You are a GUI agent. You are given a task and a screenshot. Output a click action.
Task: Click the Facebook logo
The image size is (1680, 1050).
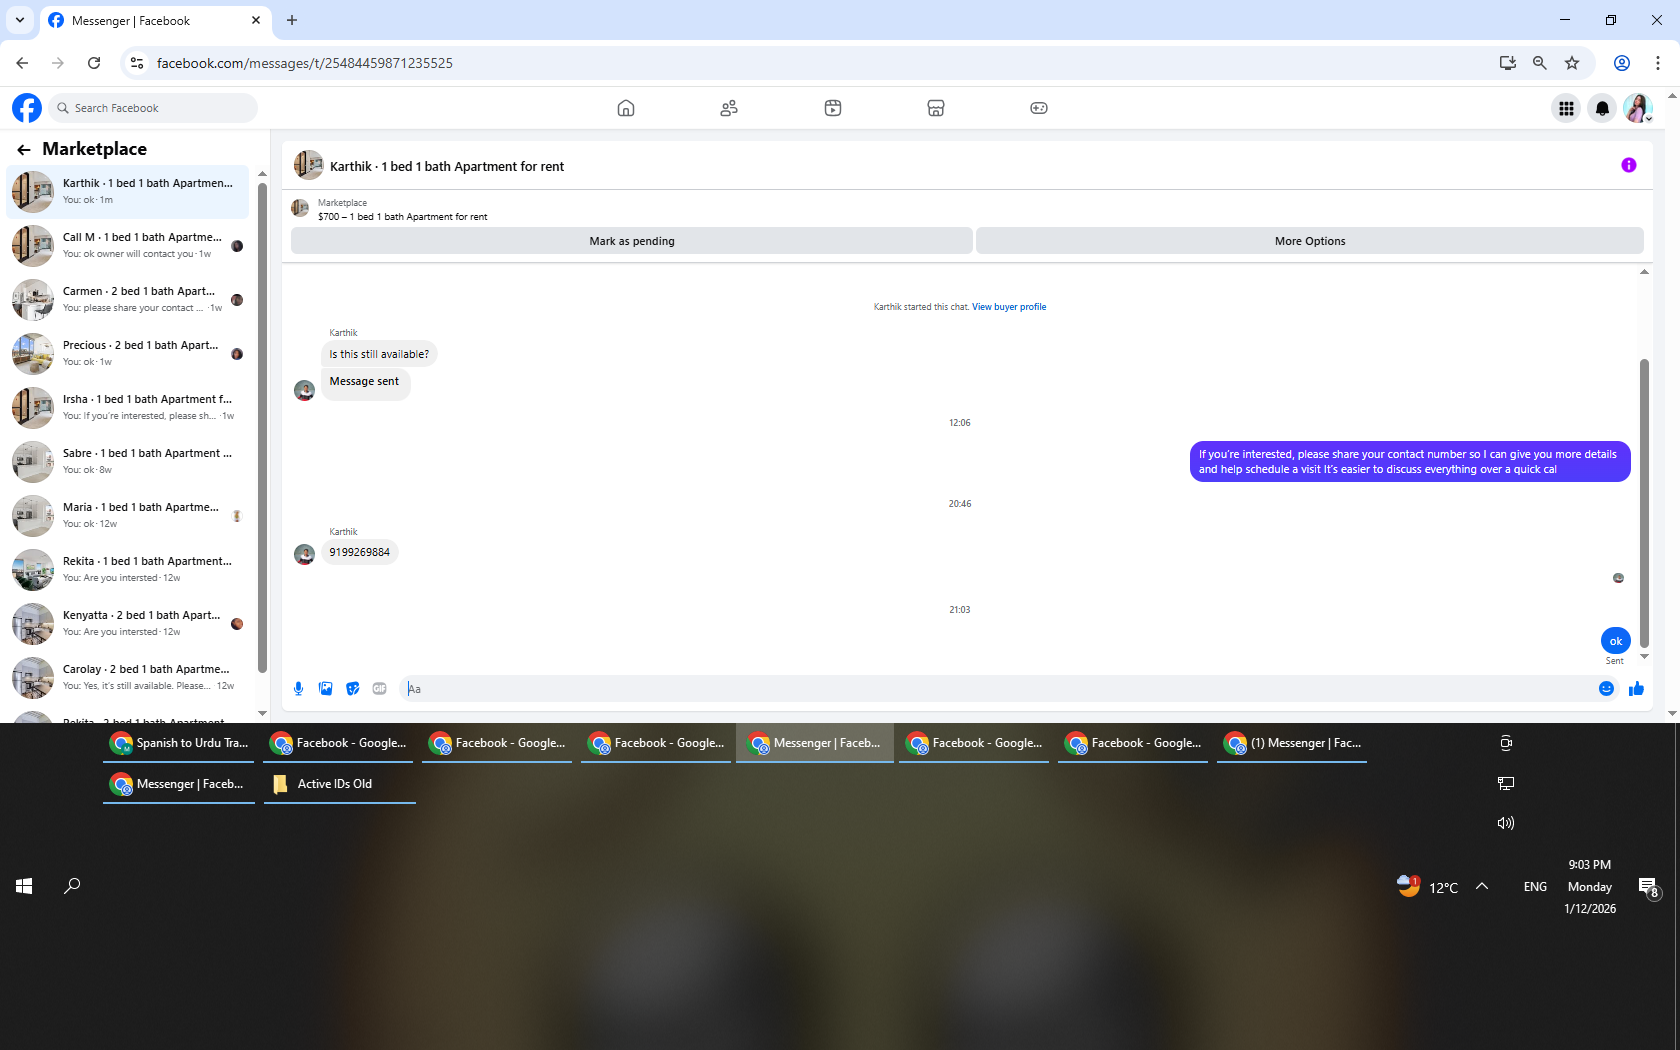point(27,108)
